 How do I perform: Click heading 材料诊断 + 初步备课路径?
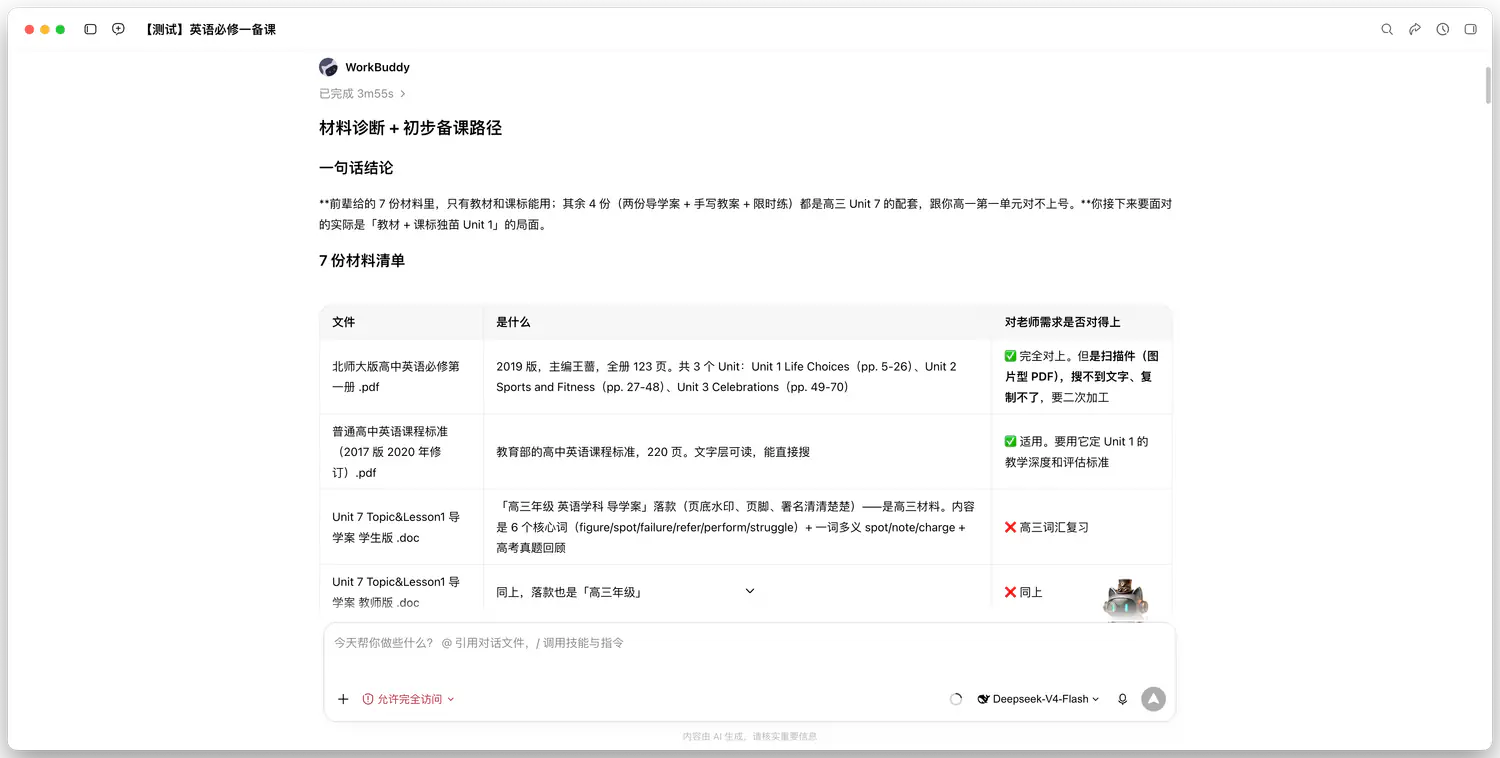click(x=410, y=128)
